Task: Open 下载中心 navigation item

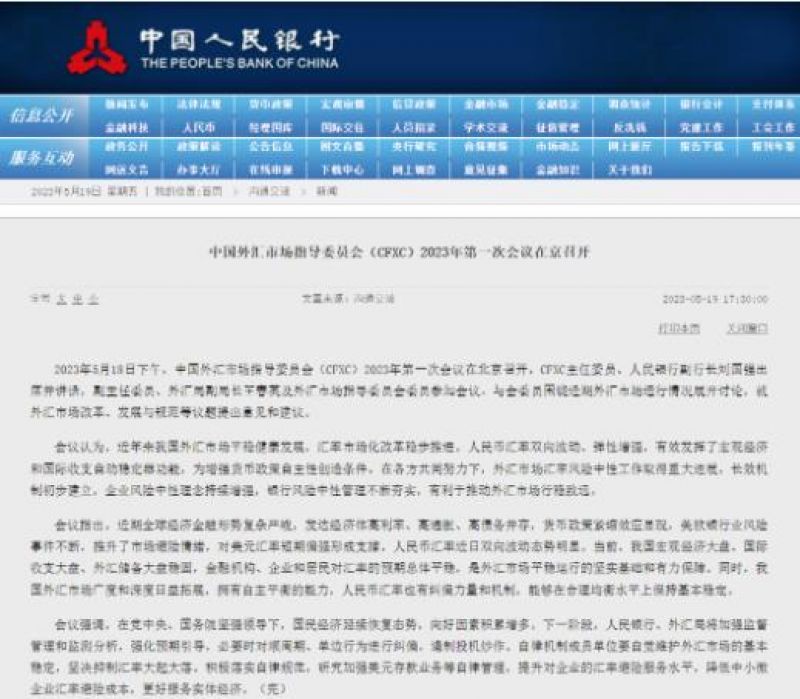Action: pos(342,170)
